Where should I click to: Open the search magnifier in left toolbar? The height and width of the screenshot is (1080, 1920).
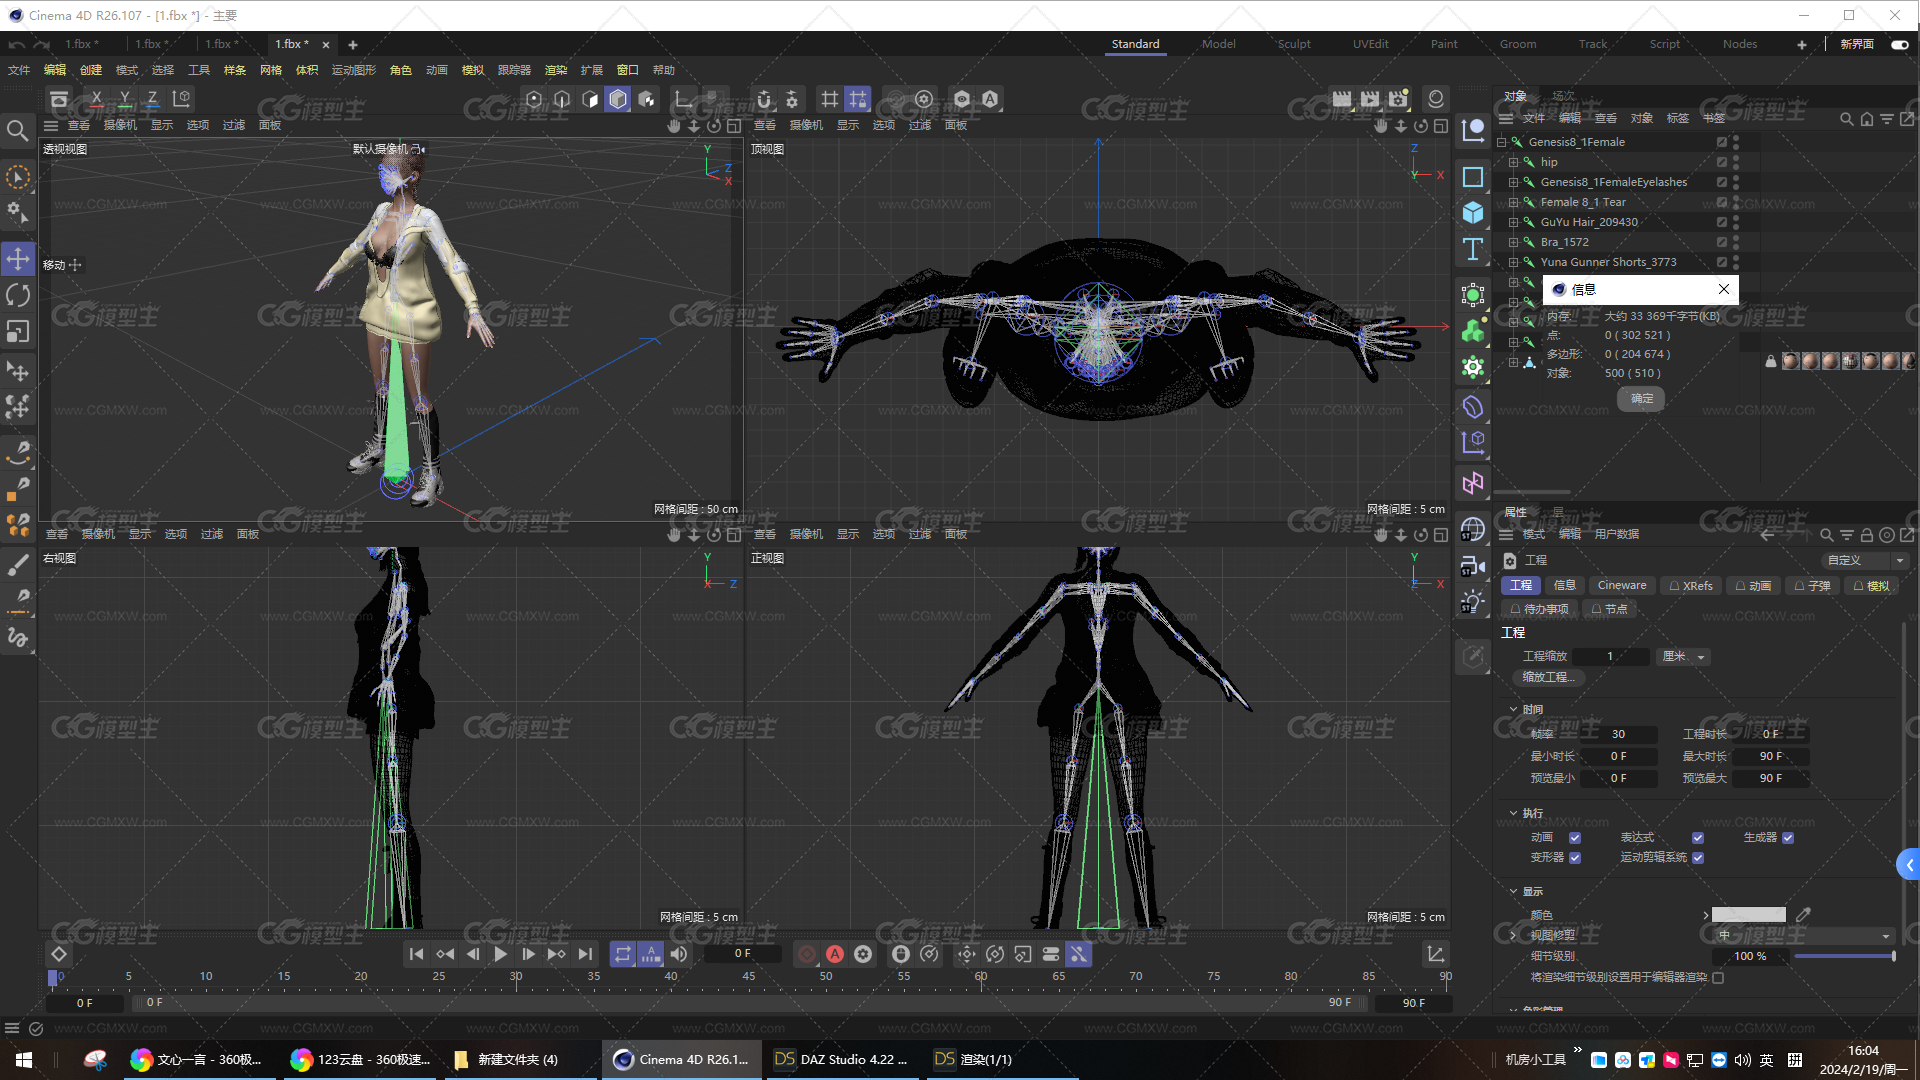coord(17,131)
